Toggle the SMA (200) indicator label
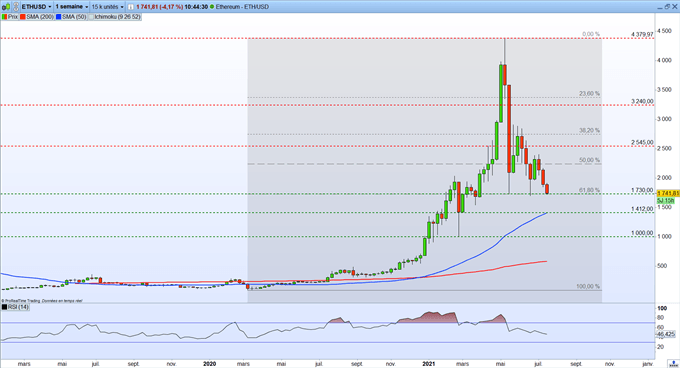 click(37, 17)
